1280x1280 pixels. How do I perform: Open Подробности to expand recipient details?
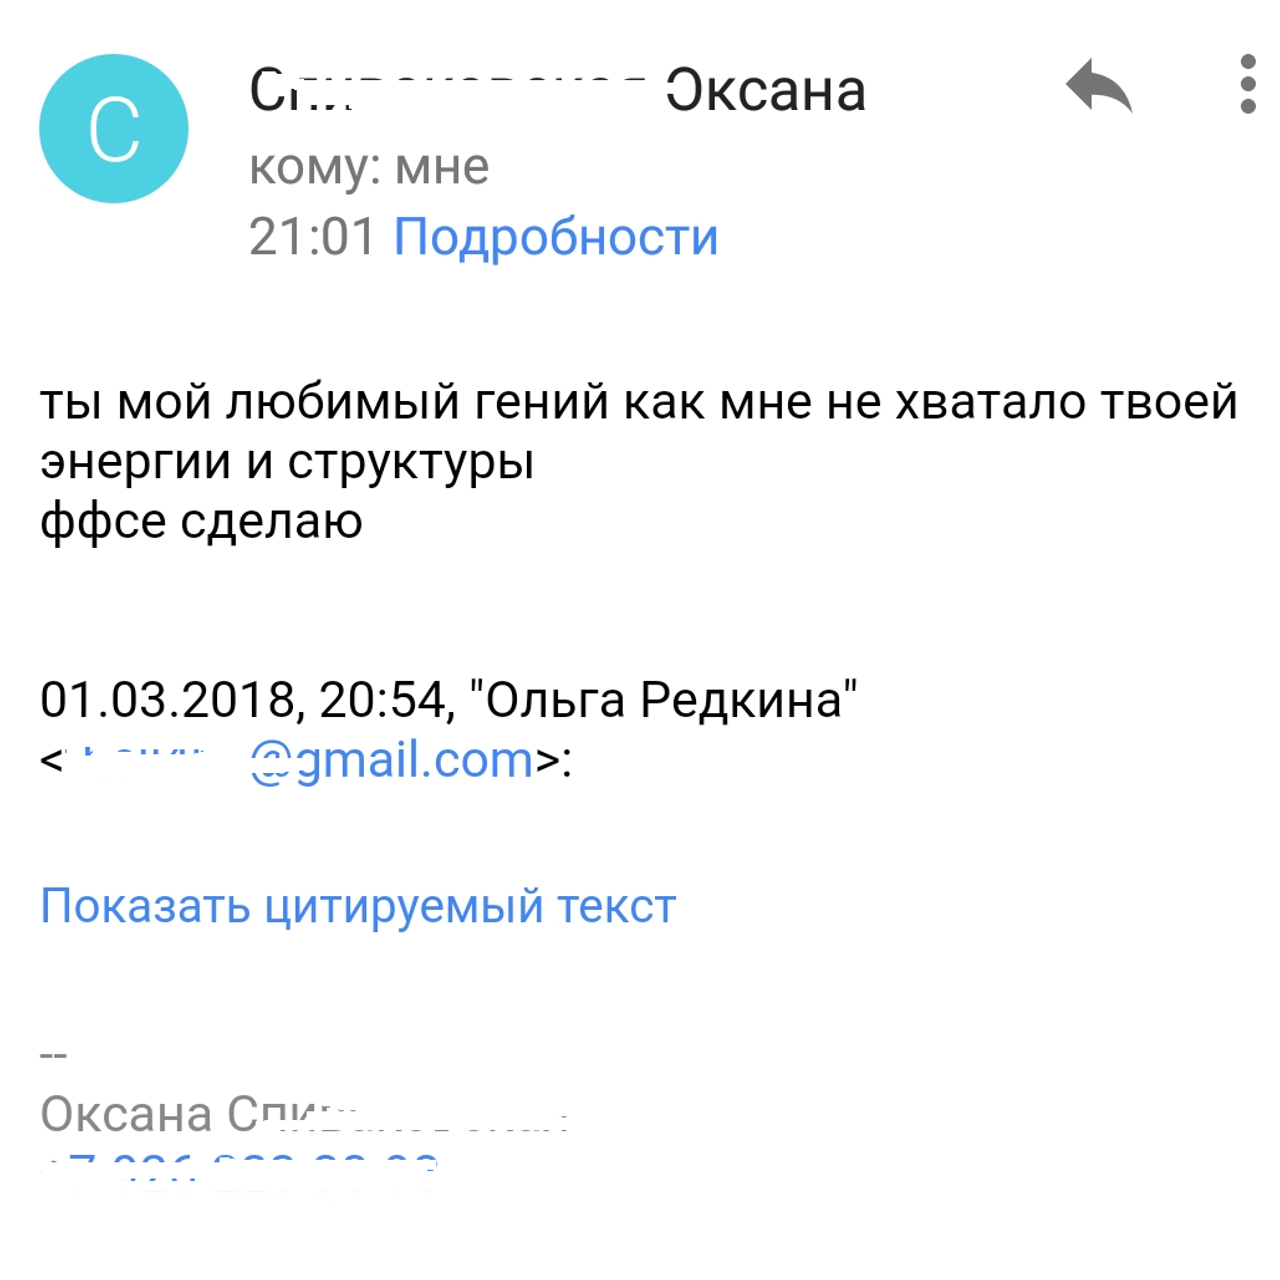point(552,236)
